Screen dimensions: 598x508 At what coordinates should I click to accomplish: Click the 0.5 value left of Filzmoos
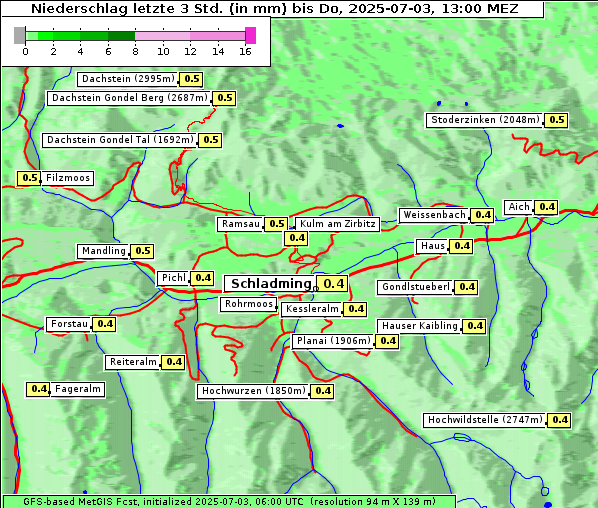[29, 178]
